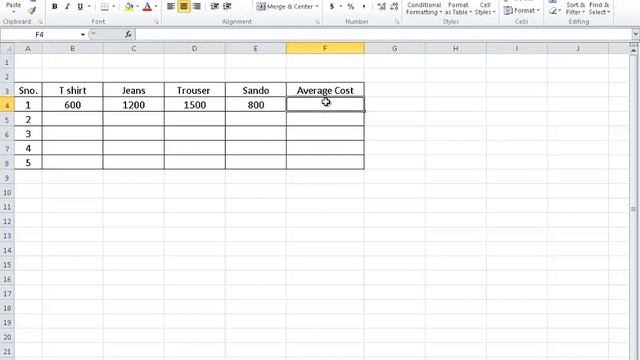
Task: Open the Cells Format menu
Action: pyautogui.click(x=521, y=10)
